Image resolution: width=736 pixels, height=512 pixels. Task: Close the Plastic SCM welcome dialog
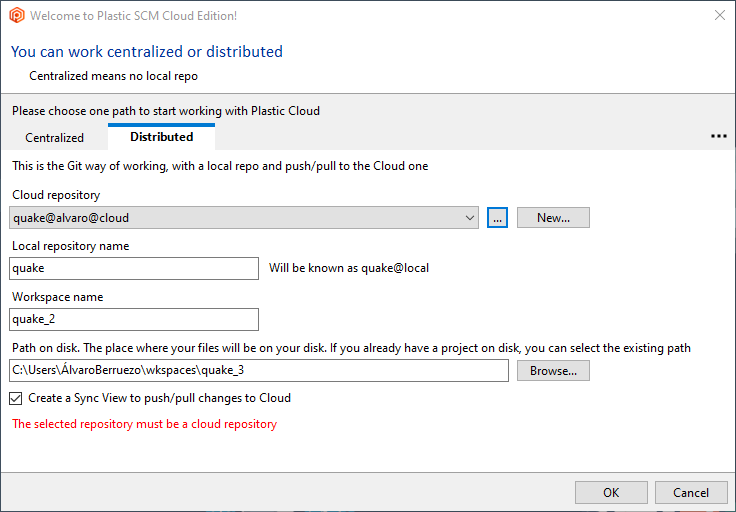coord(719,16)
